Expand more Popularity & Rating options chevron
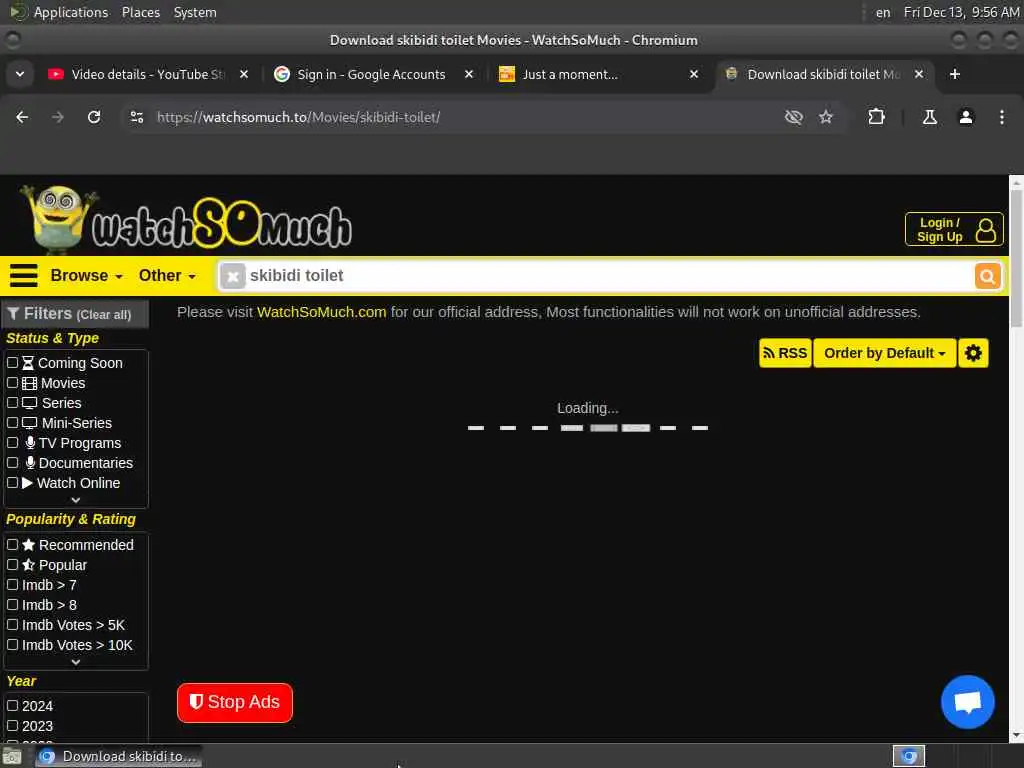Screen dimensions: 1024x768 76,662
